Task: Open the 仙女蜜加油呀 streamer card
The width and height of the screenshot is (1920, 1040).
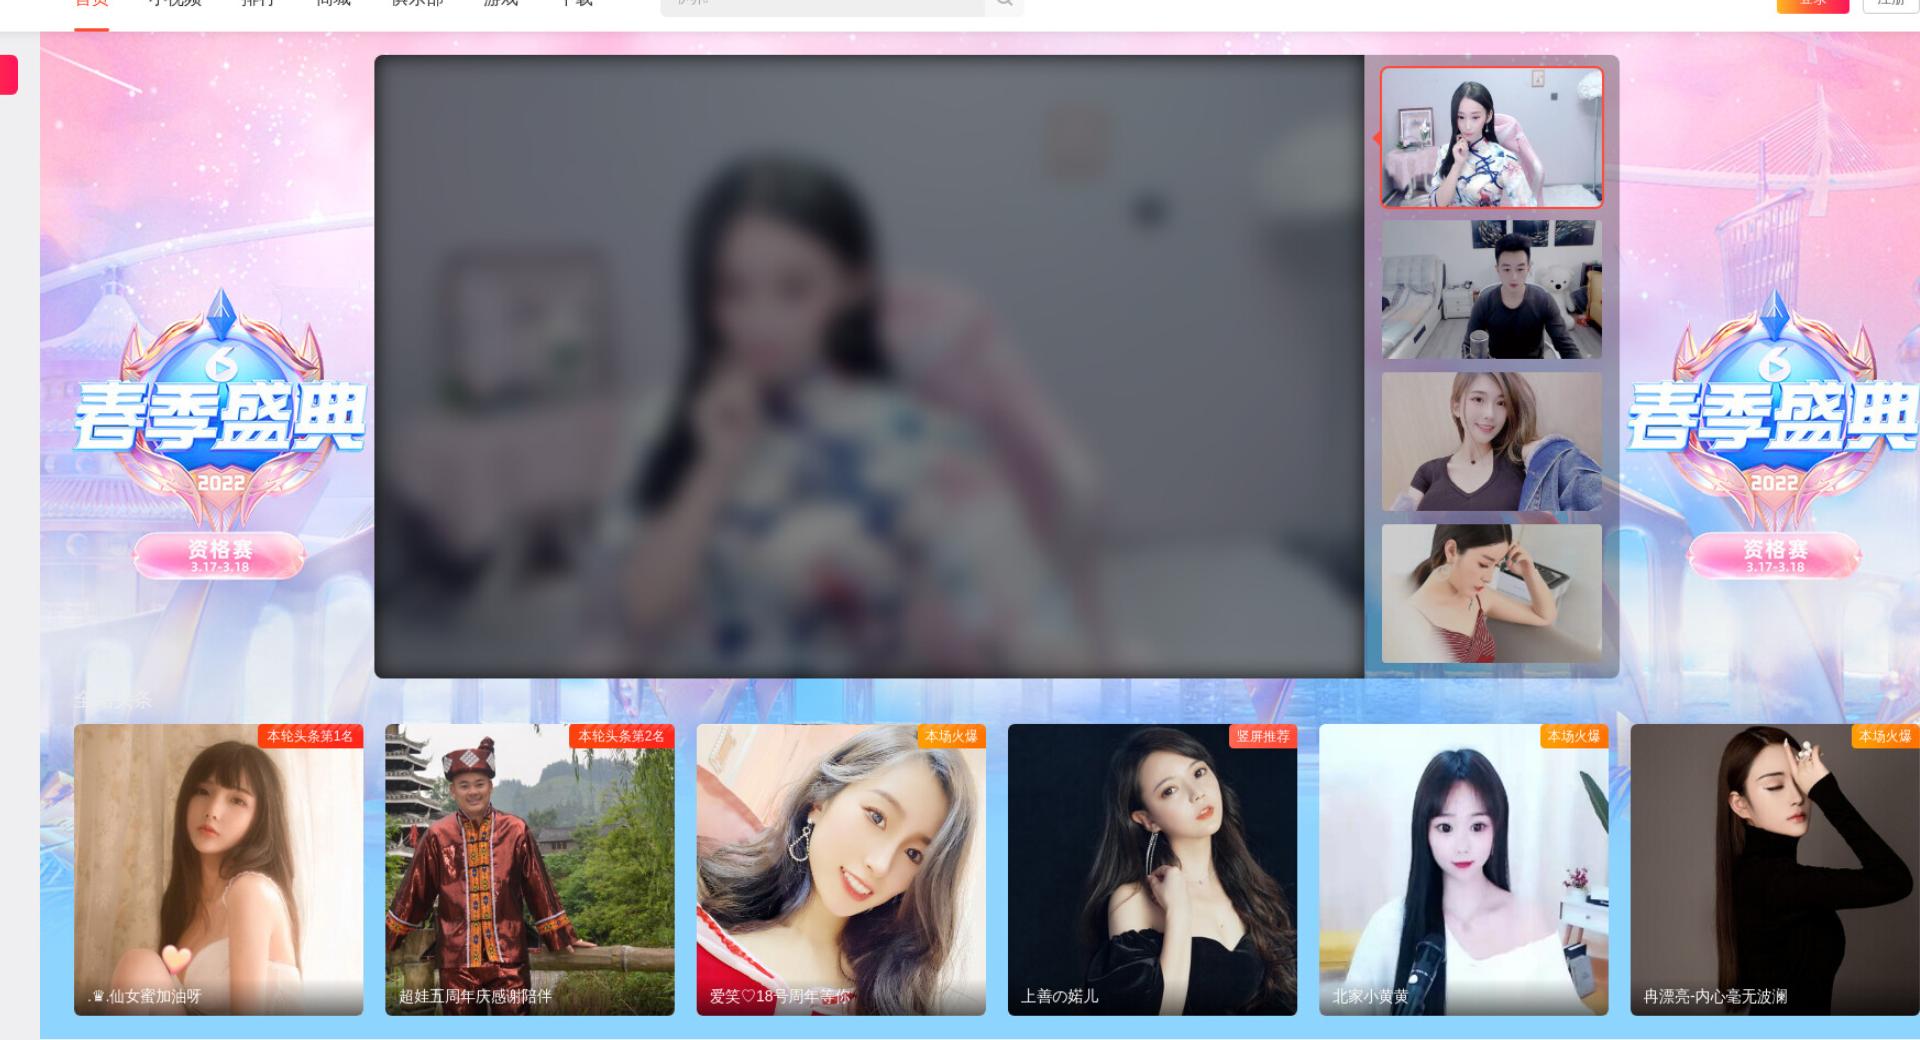Action: [x=218, y=869]
